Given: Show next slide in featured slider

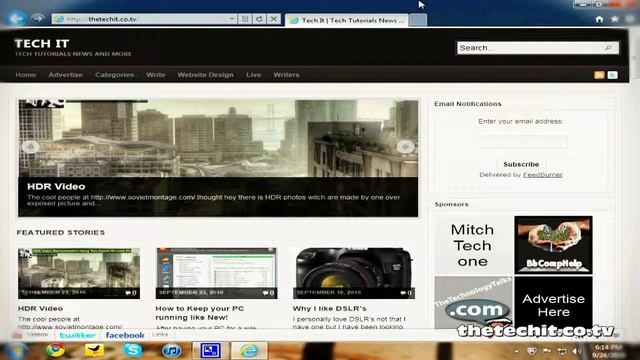Looking at the screenshot, I should [405, 147].
